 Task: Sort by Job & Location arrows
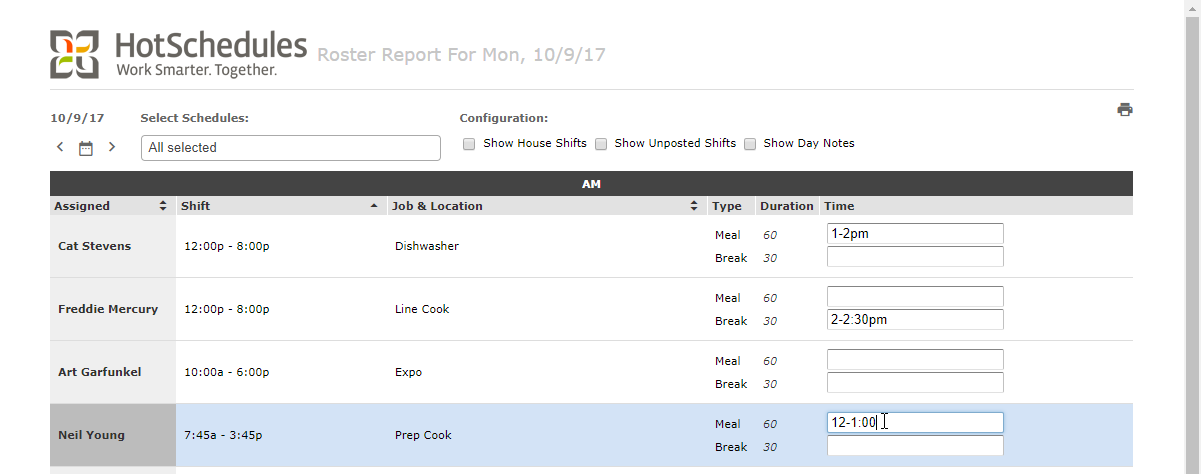694,206
